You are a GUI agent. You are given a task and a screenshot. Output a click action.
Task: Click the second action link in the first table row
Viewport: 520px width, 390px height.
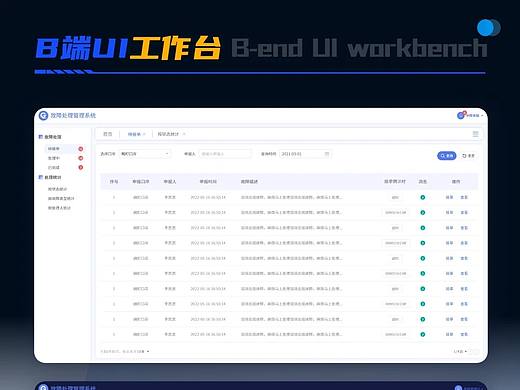coord(464,197)
